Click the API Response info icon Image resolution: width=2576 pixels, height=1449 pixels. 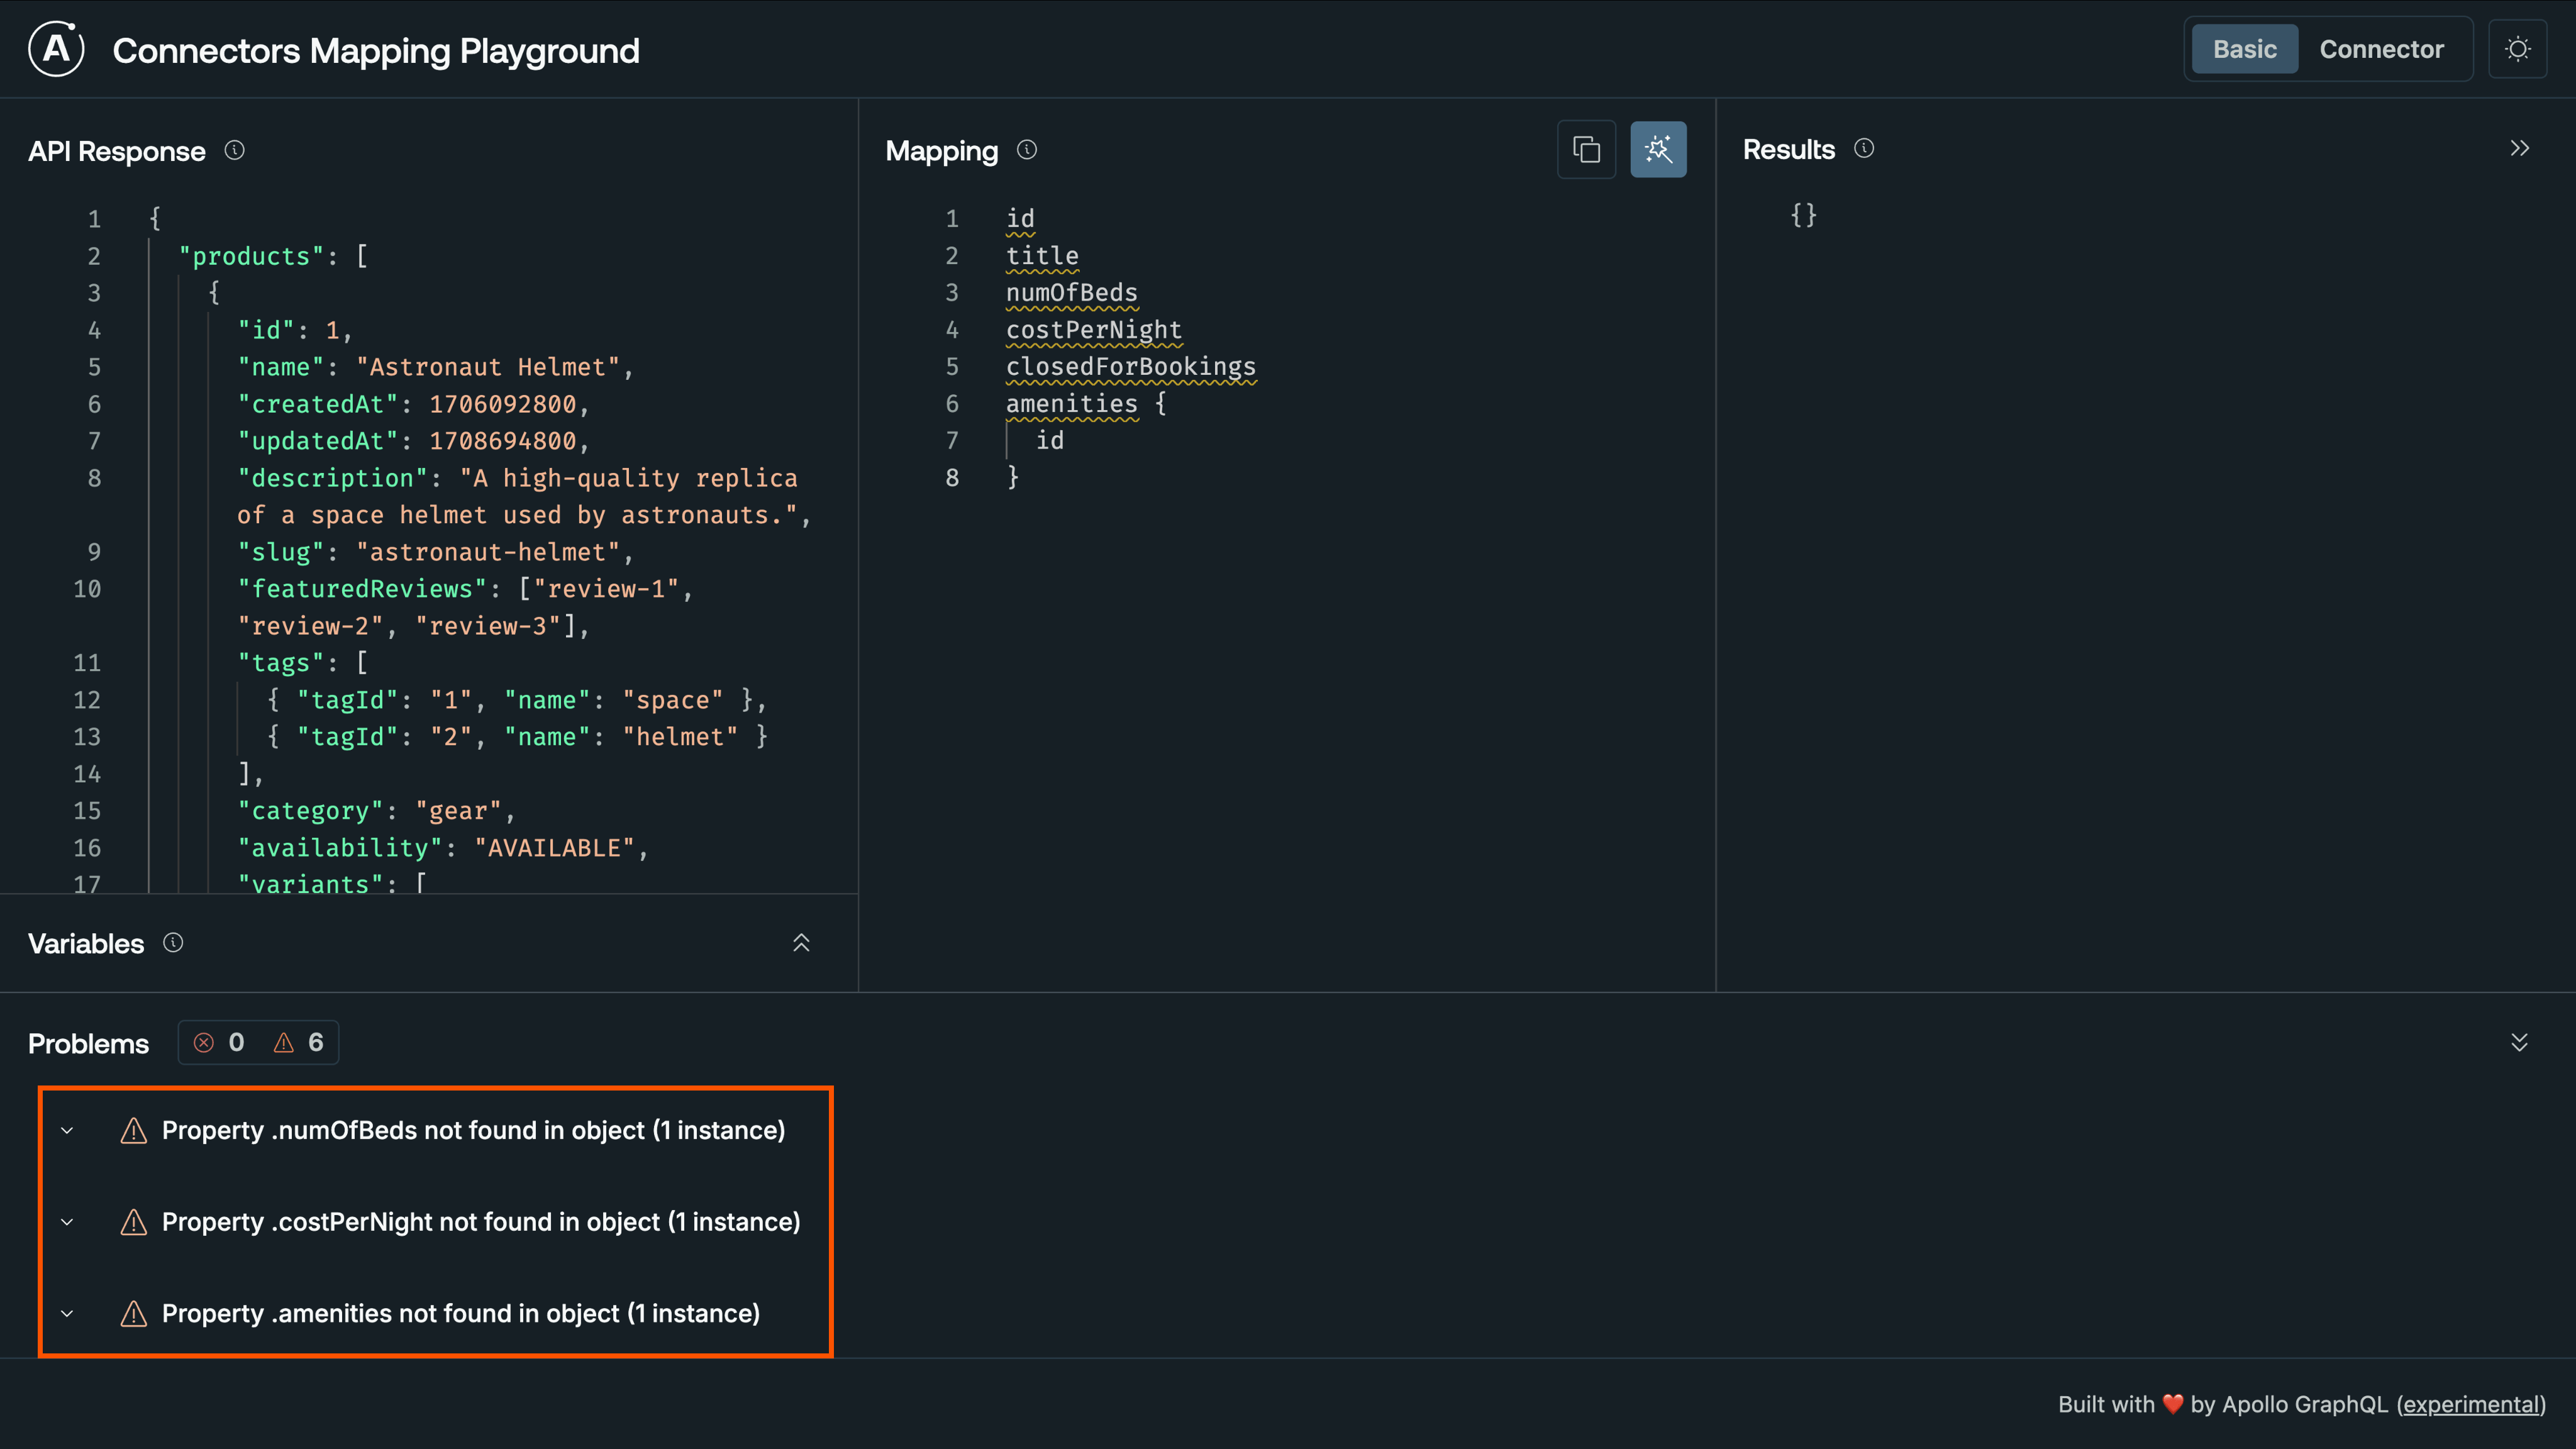coord(235,150)
